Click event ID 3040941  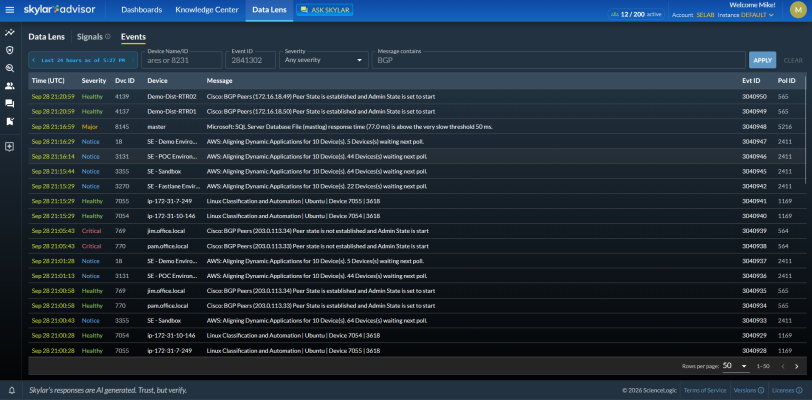click(x=754, y=201)
